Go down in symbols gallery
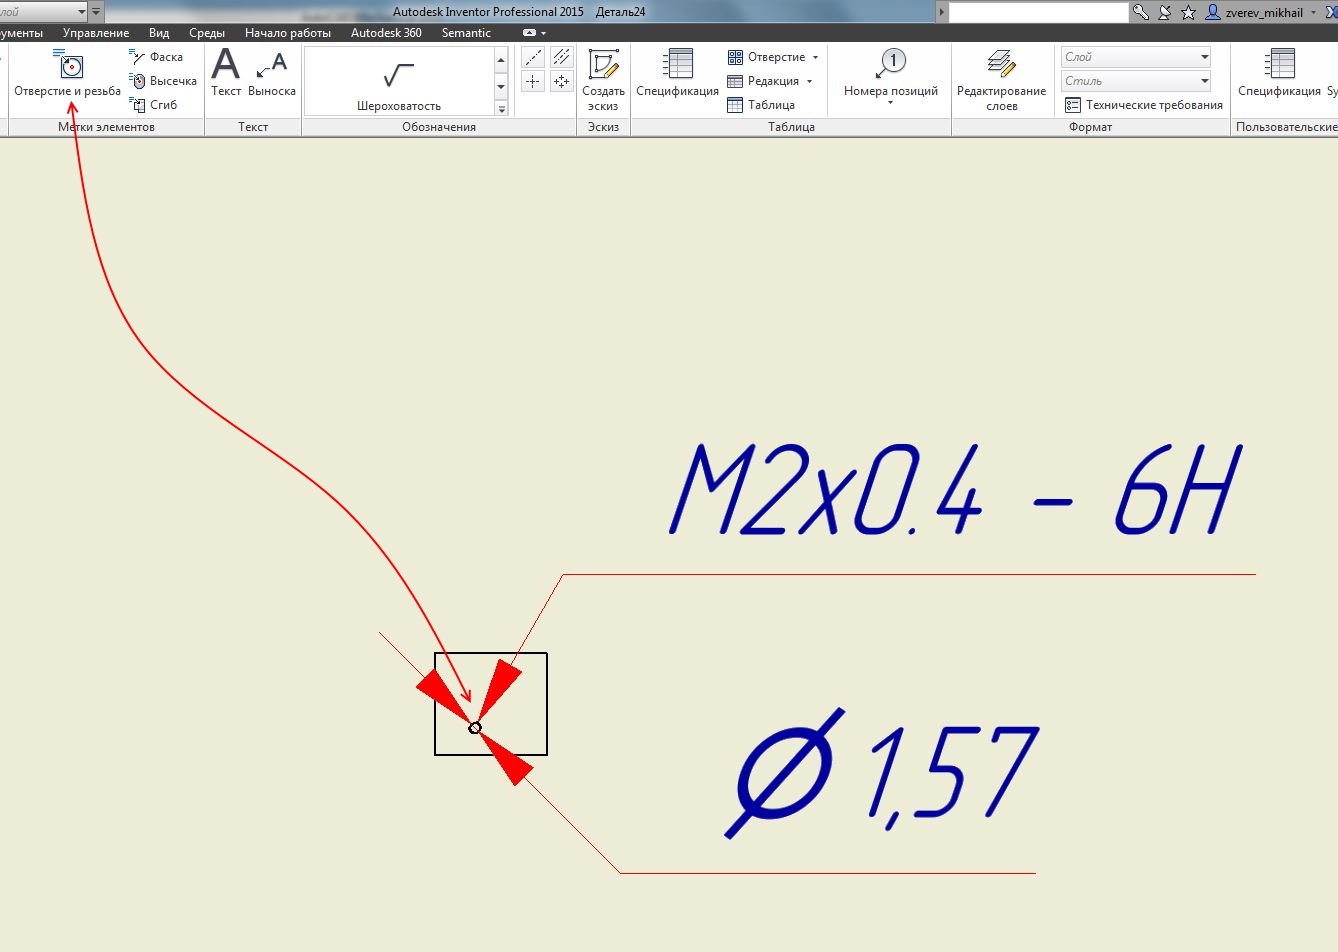The image size is (1338, 952). pyautogui.click(x=501, y=87)
